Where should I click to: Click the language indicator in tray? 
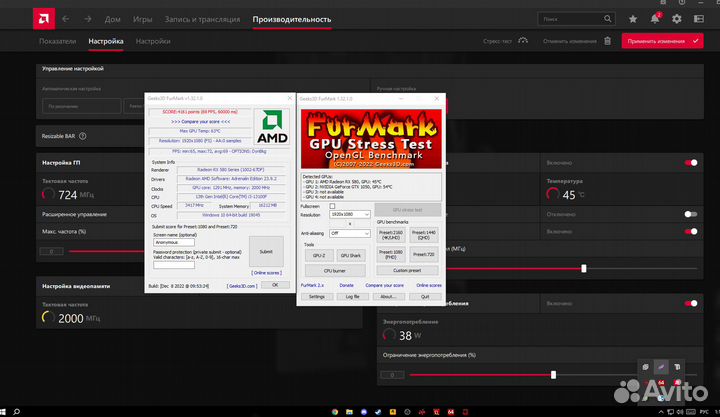pos(703,412)
